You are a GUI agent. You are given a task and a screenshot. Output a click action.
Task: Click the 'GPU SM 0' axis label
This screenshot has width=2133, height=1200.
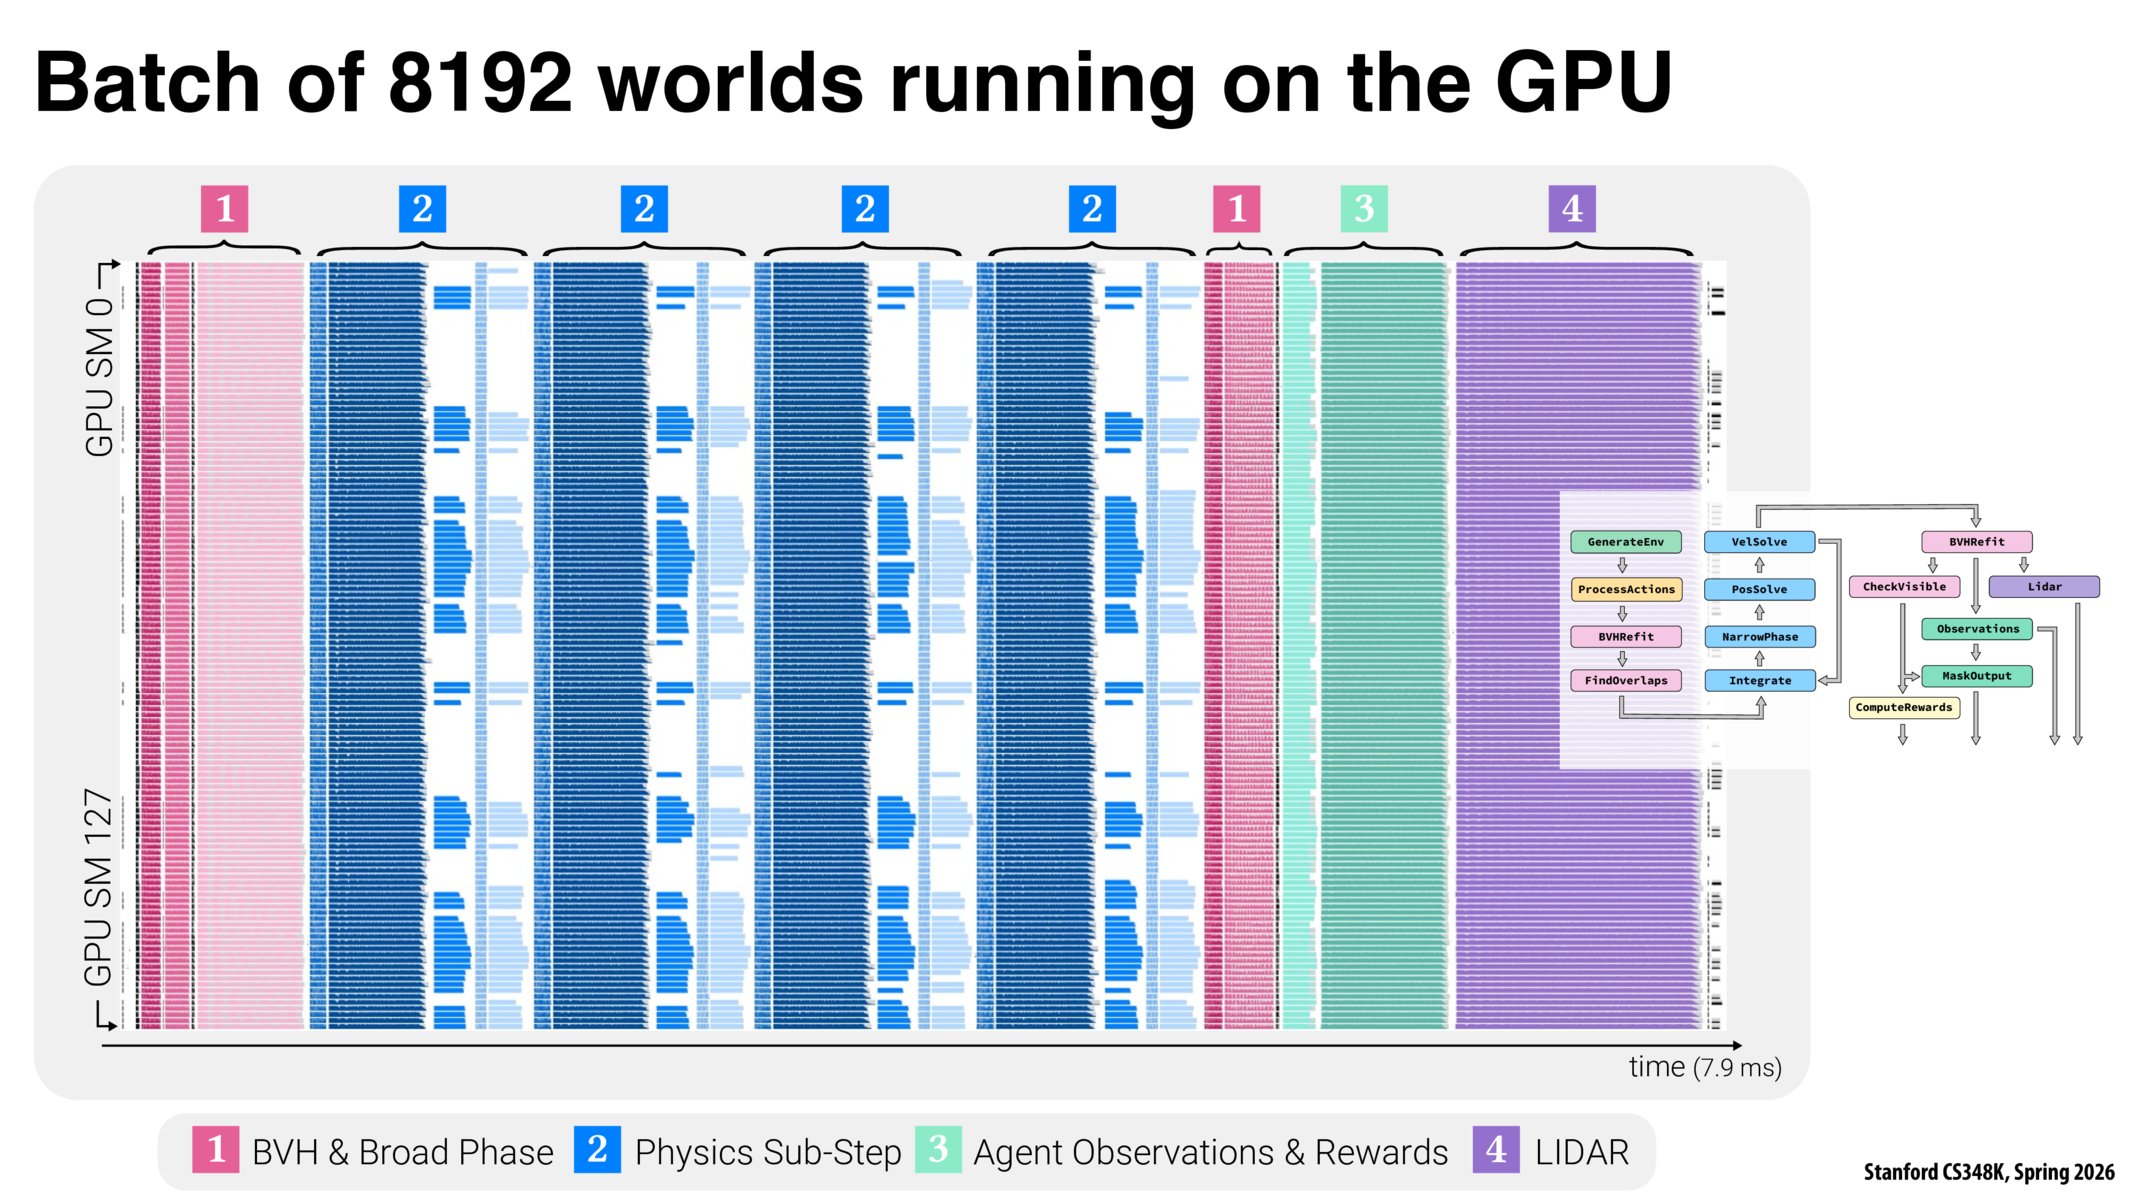(99, 377)
